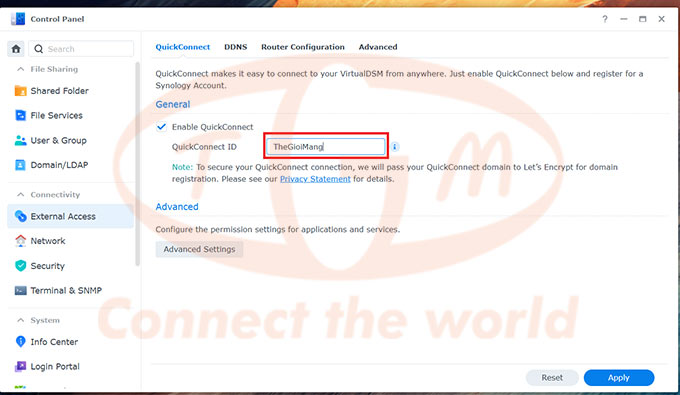Viewport: 680px width, 395px height.
Task: Select Network label in sidebar
Action: (x=48, y=241)
